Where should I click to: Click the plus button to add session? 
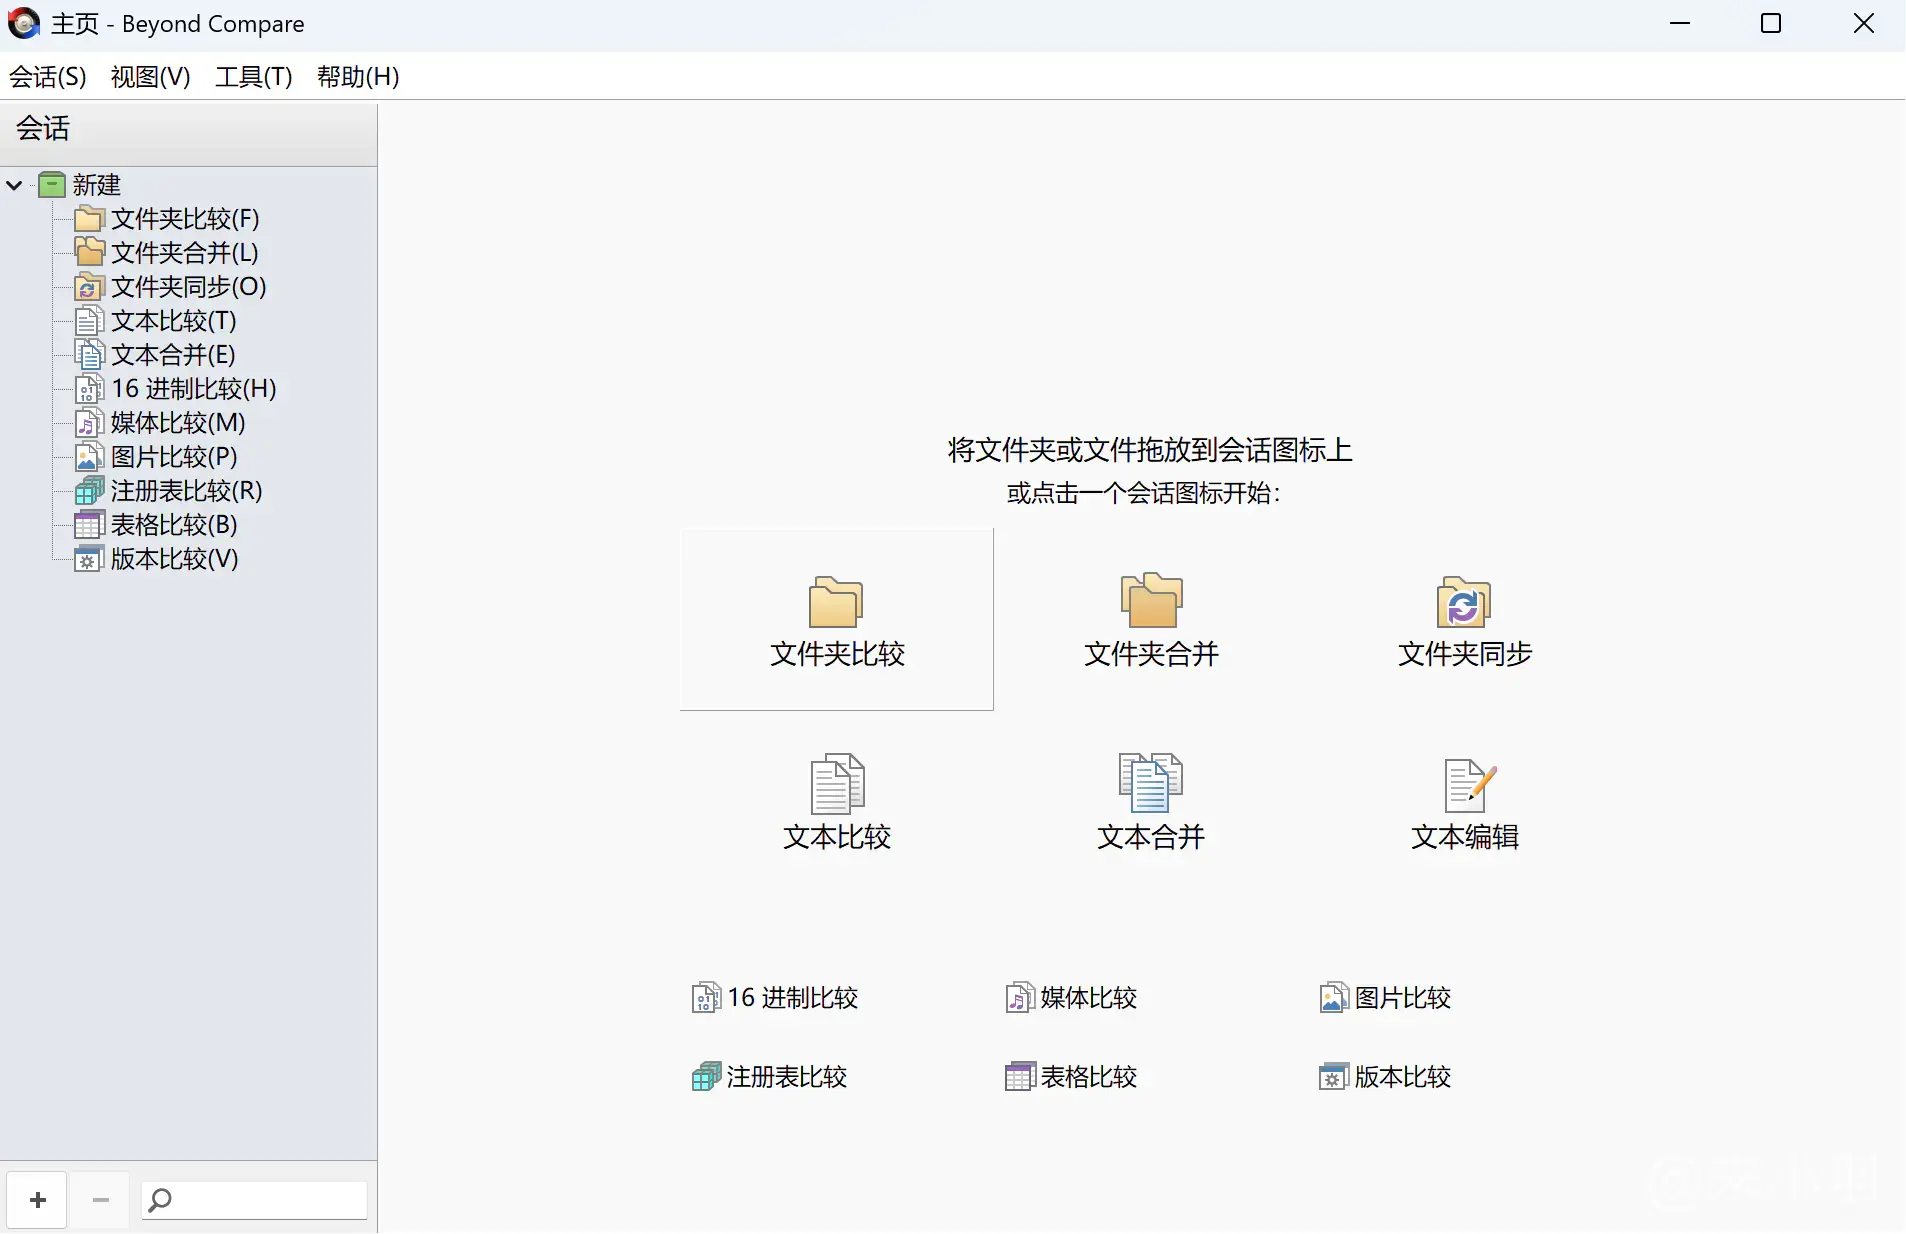tap(38, 1200)
